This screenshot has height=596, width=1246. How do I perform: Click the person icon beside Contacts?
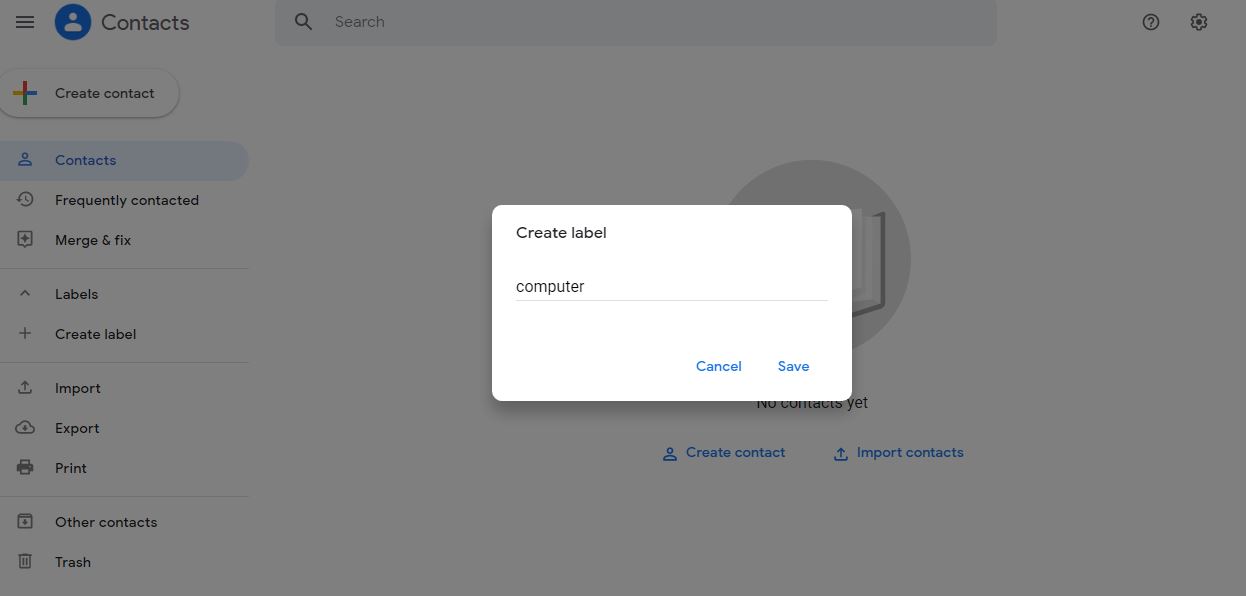[x=25, y=160]
